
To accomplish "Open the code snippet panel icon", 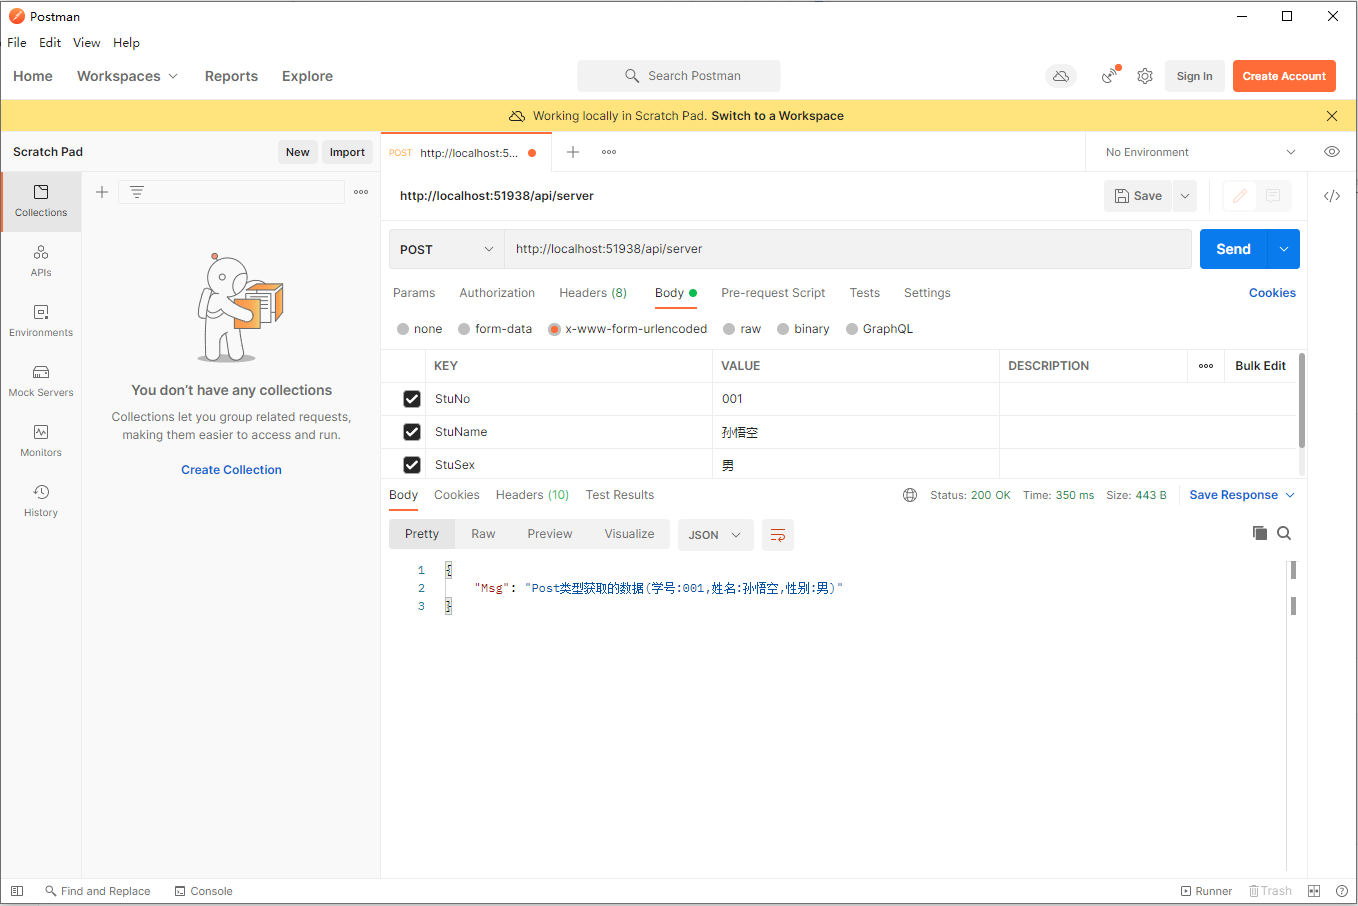I will click(x=1332, y=196).
